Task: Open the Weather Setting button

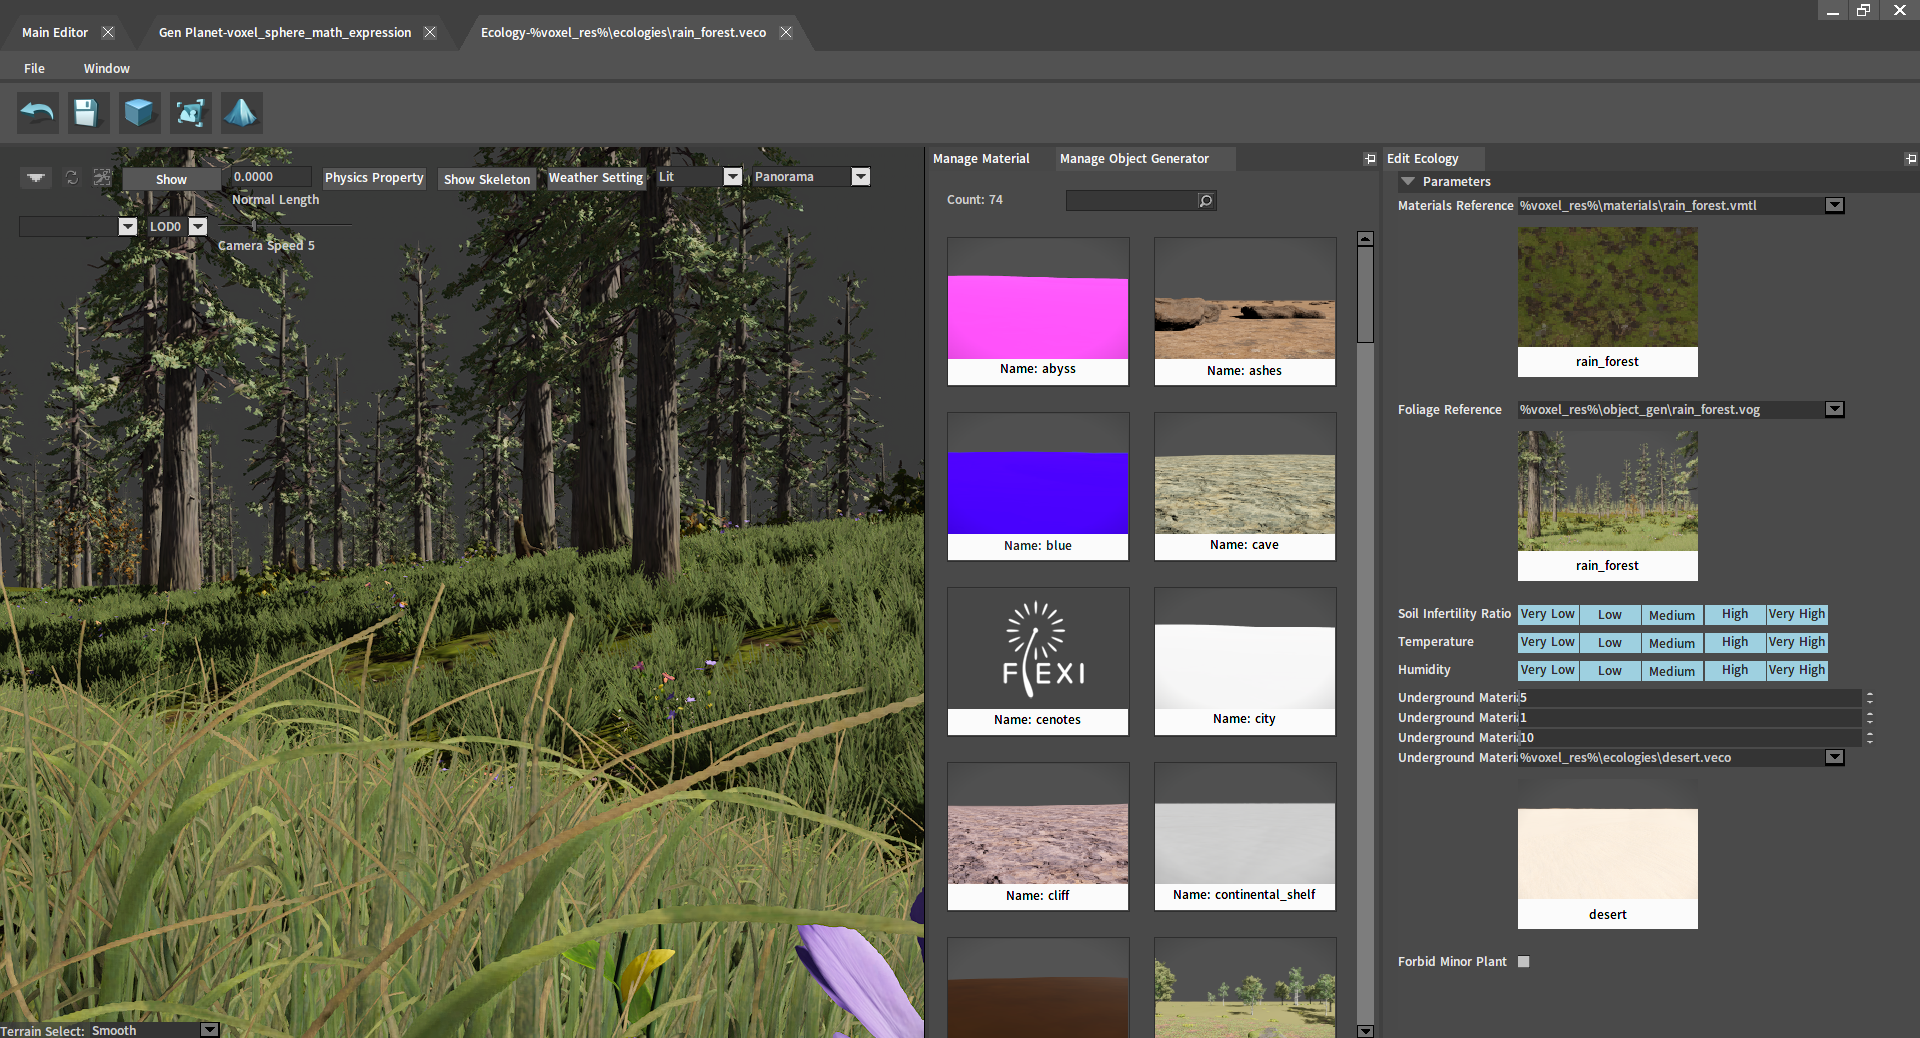Action: tap(596, 178)
